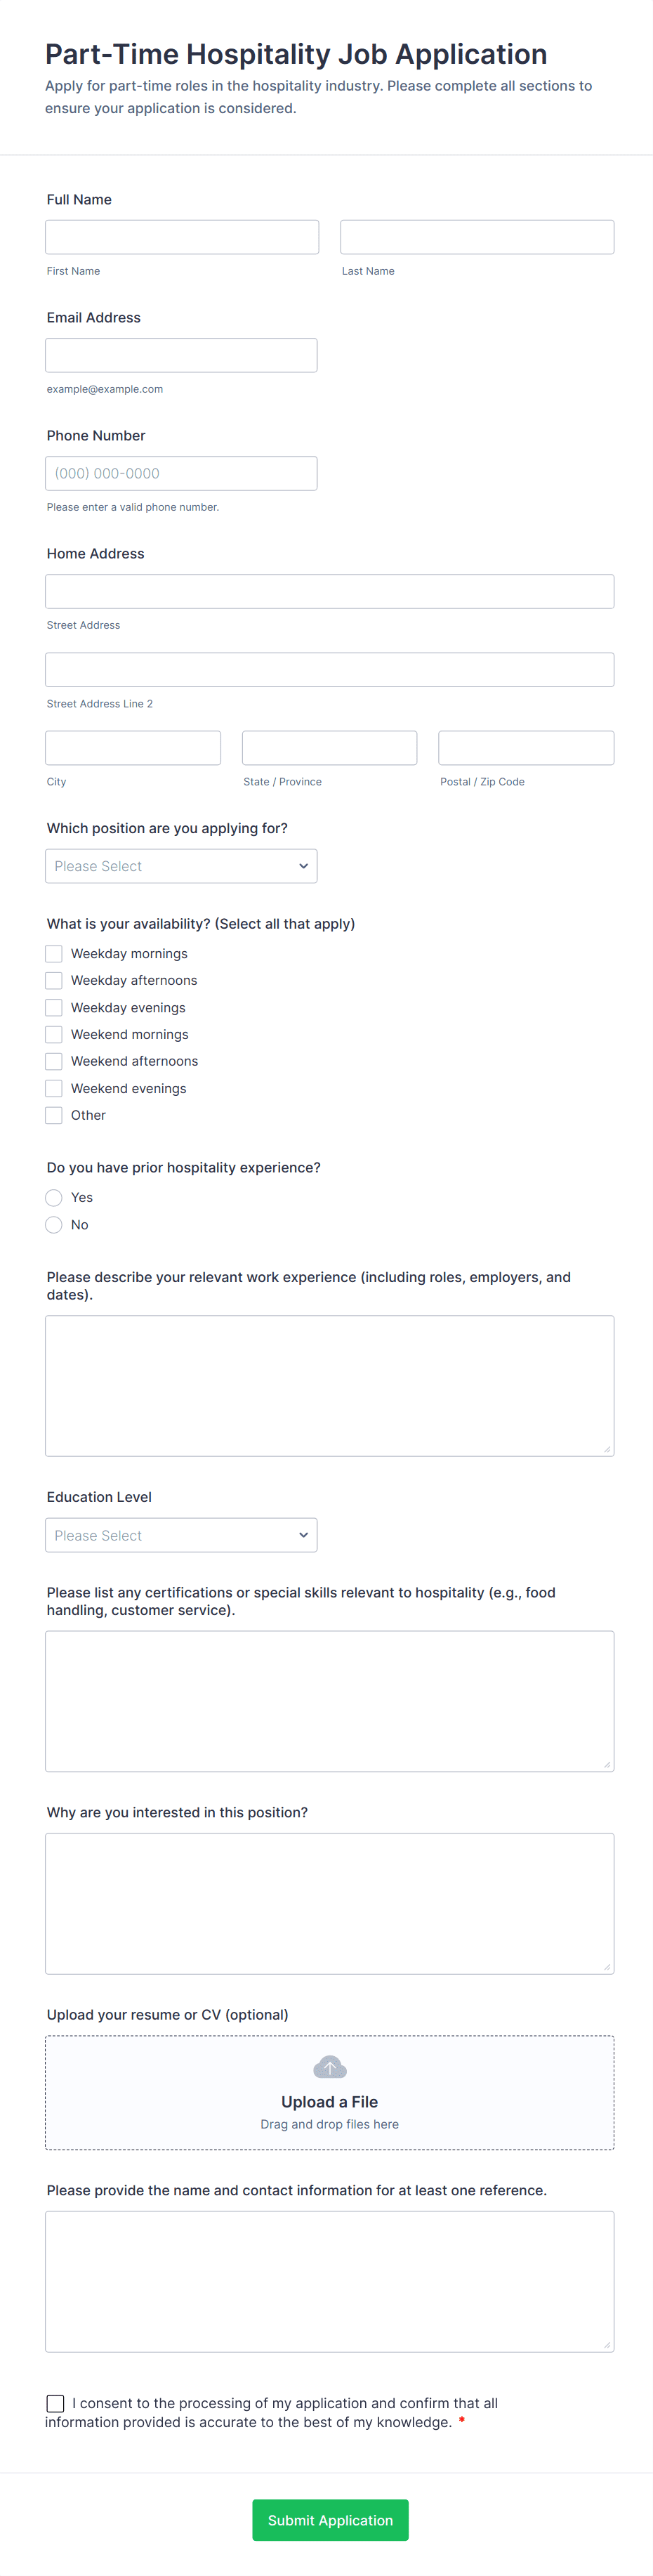Click the Phone Number input field
Image resolution: width=653 pixels, height=2576 pixels.
[x=180, y=472]
